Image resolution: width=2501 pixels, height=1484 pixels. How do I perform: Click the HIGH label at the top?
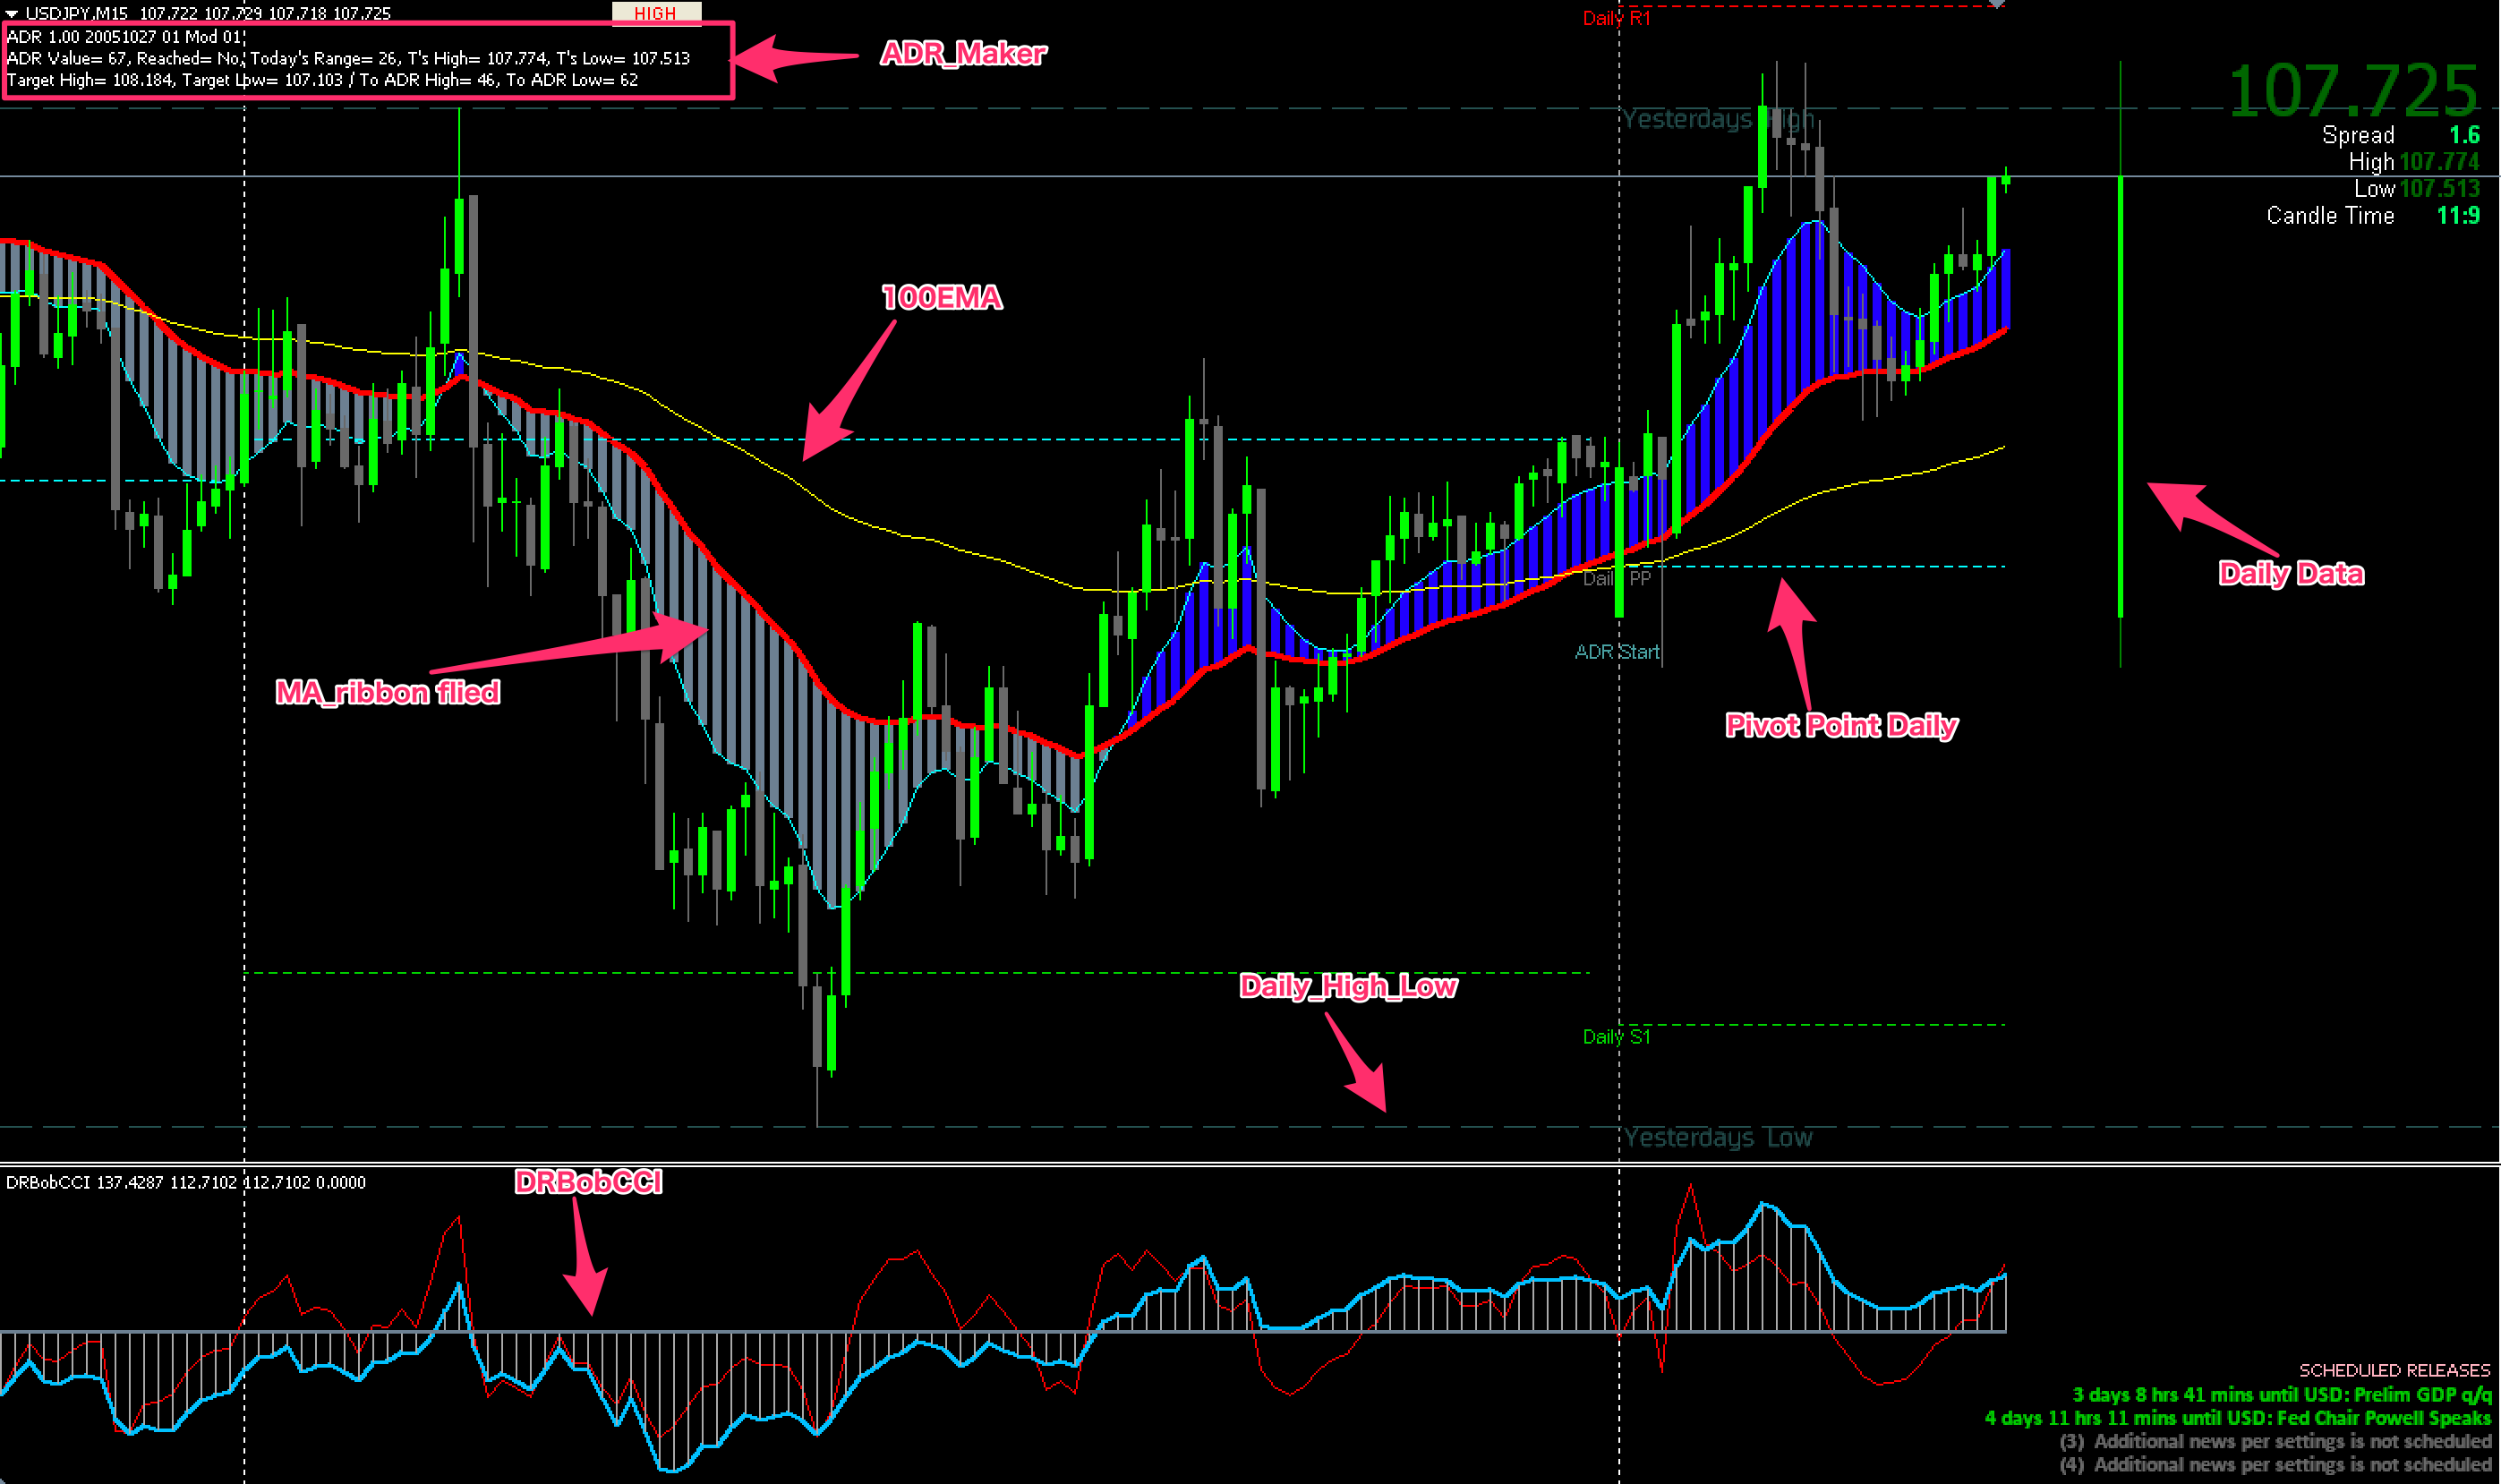[656, 13]
